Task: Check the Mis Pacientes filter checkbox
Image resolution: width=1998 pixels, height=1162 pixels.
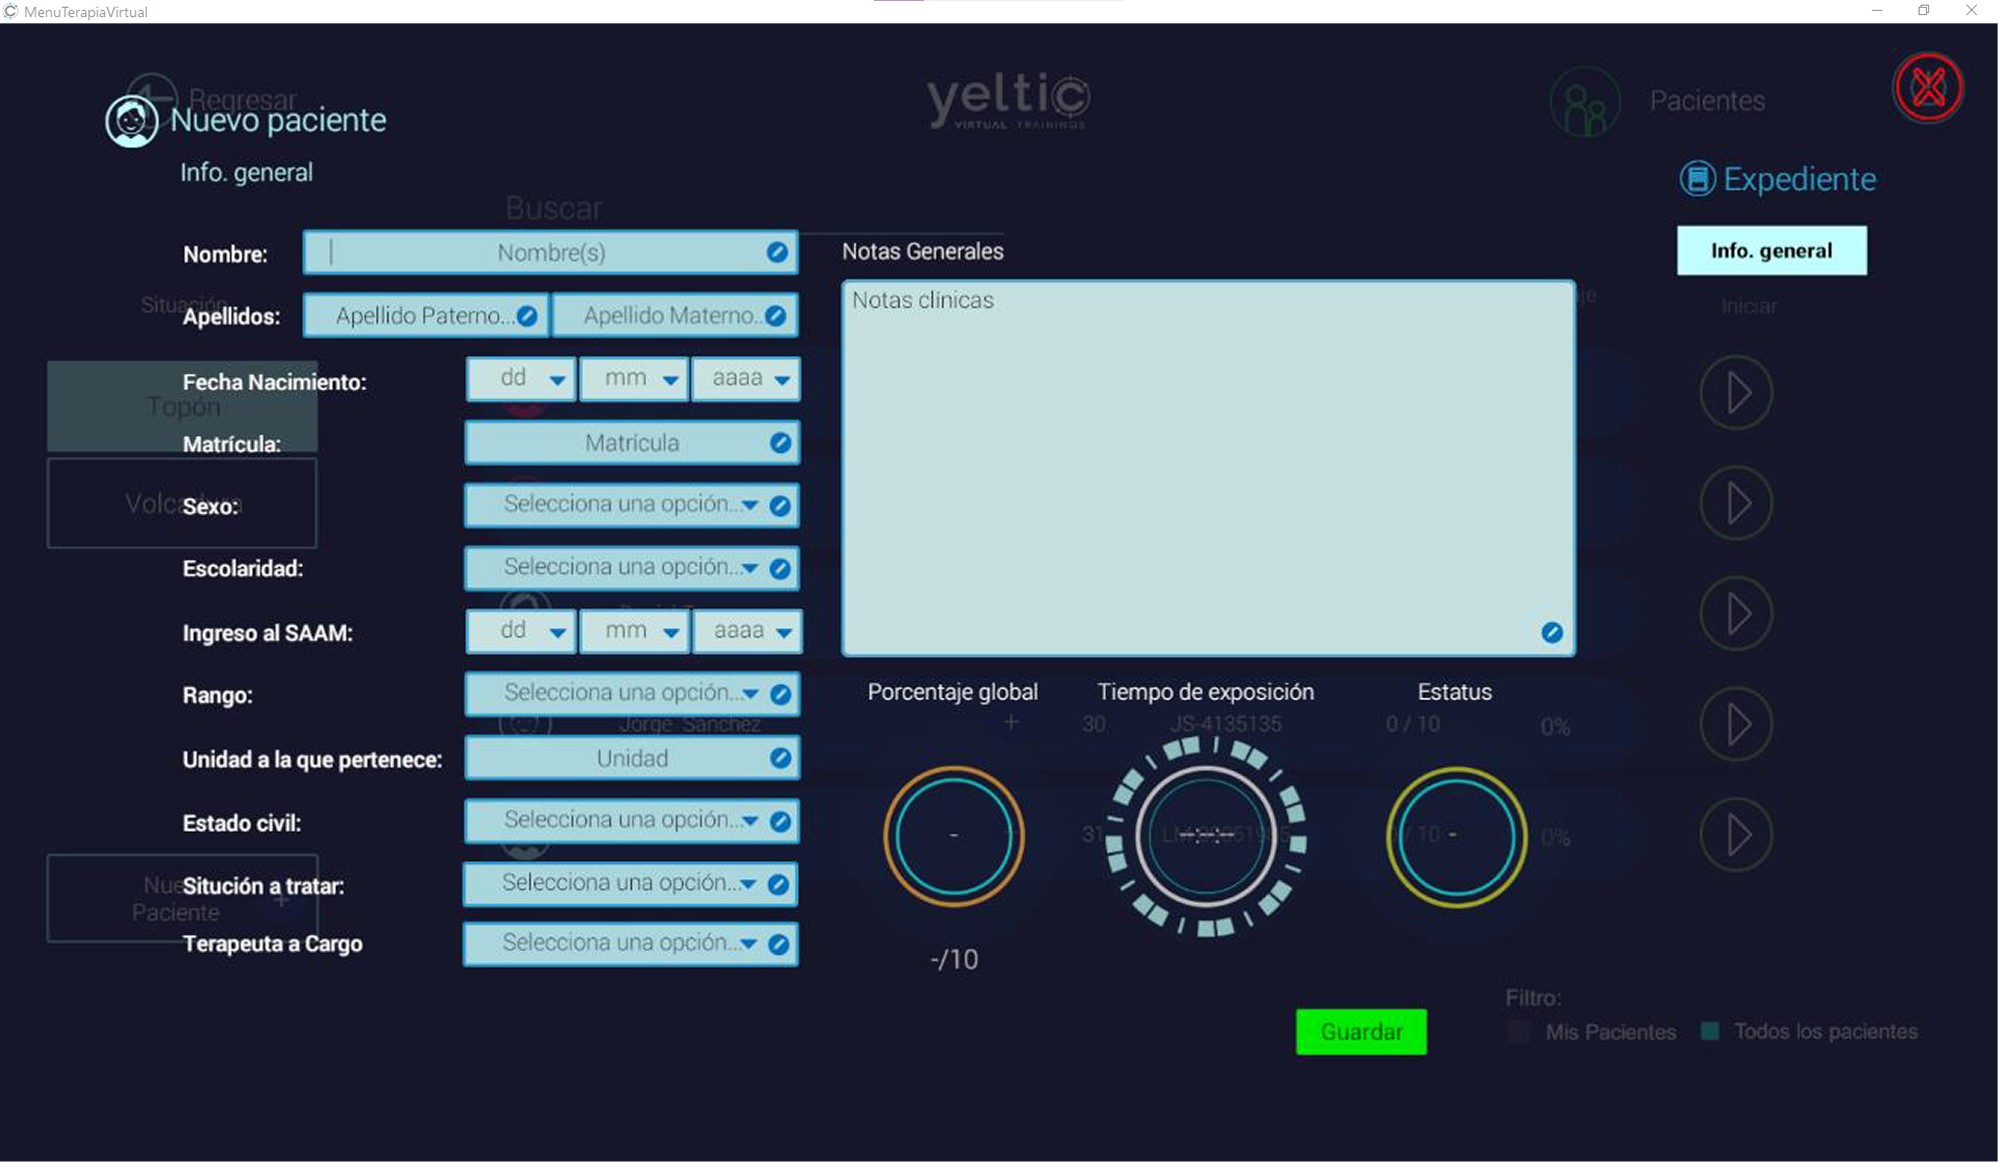Action: [x=1519, y=1032]
